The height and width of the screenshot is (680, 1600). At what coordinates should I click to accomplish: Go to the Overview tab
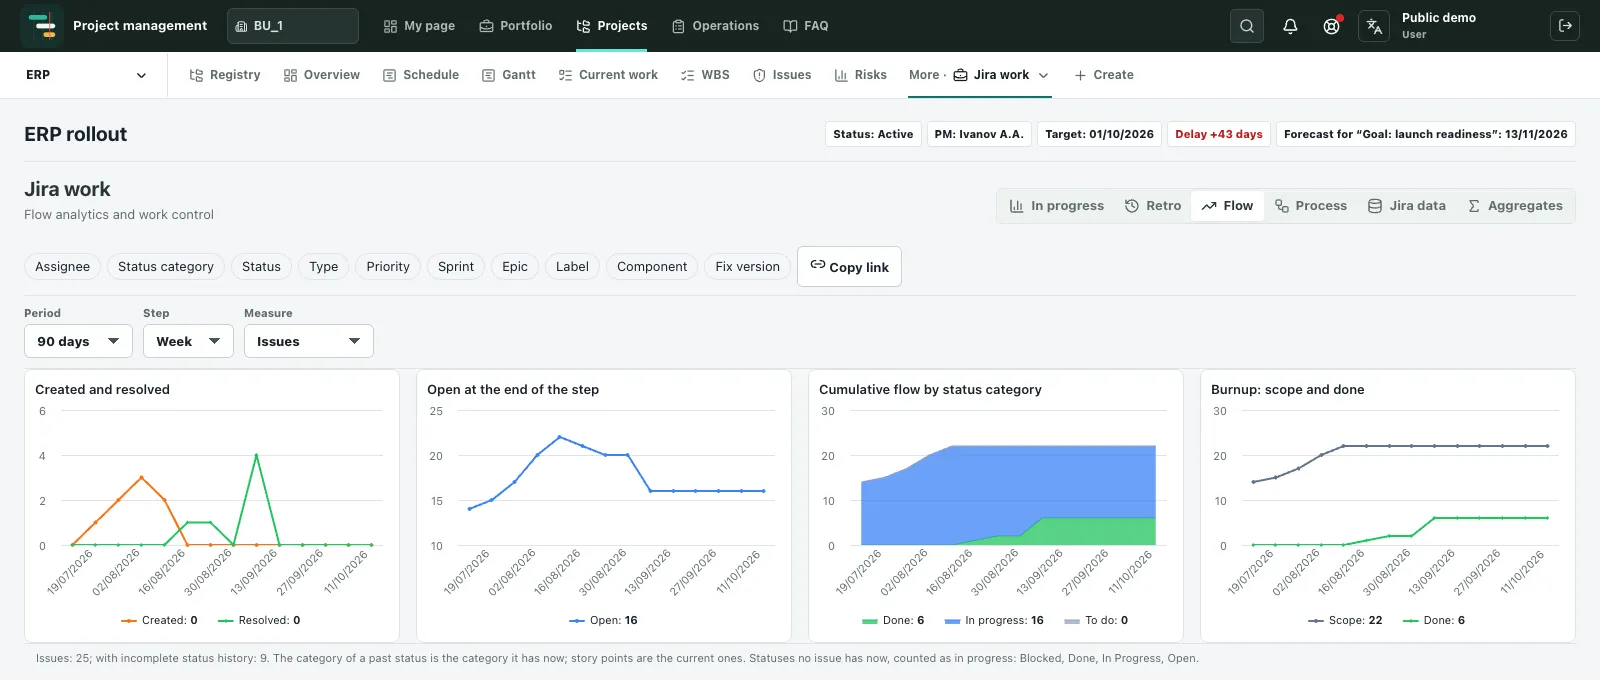coord(322,75)
